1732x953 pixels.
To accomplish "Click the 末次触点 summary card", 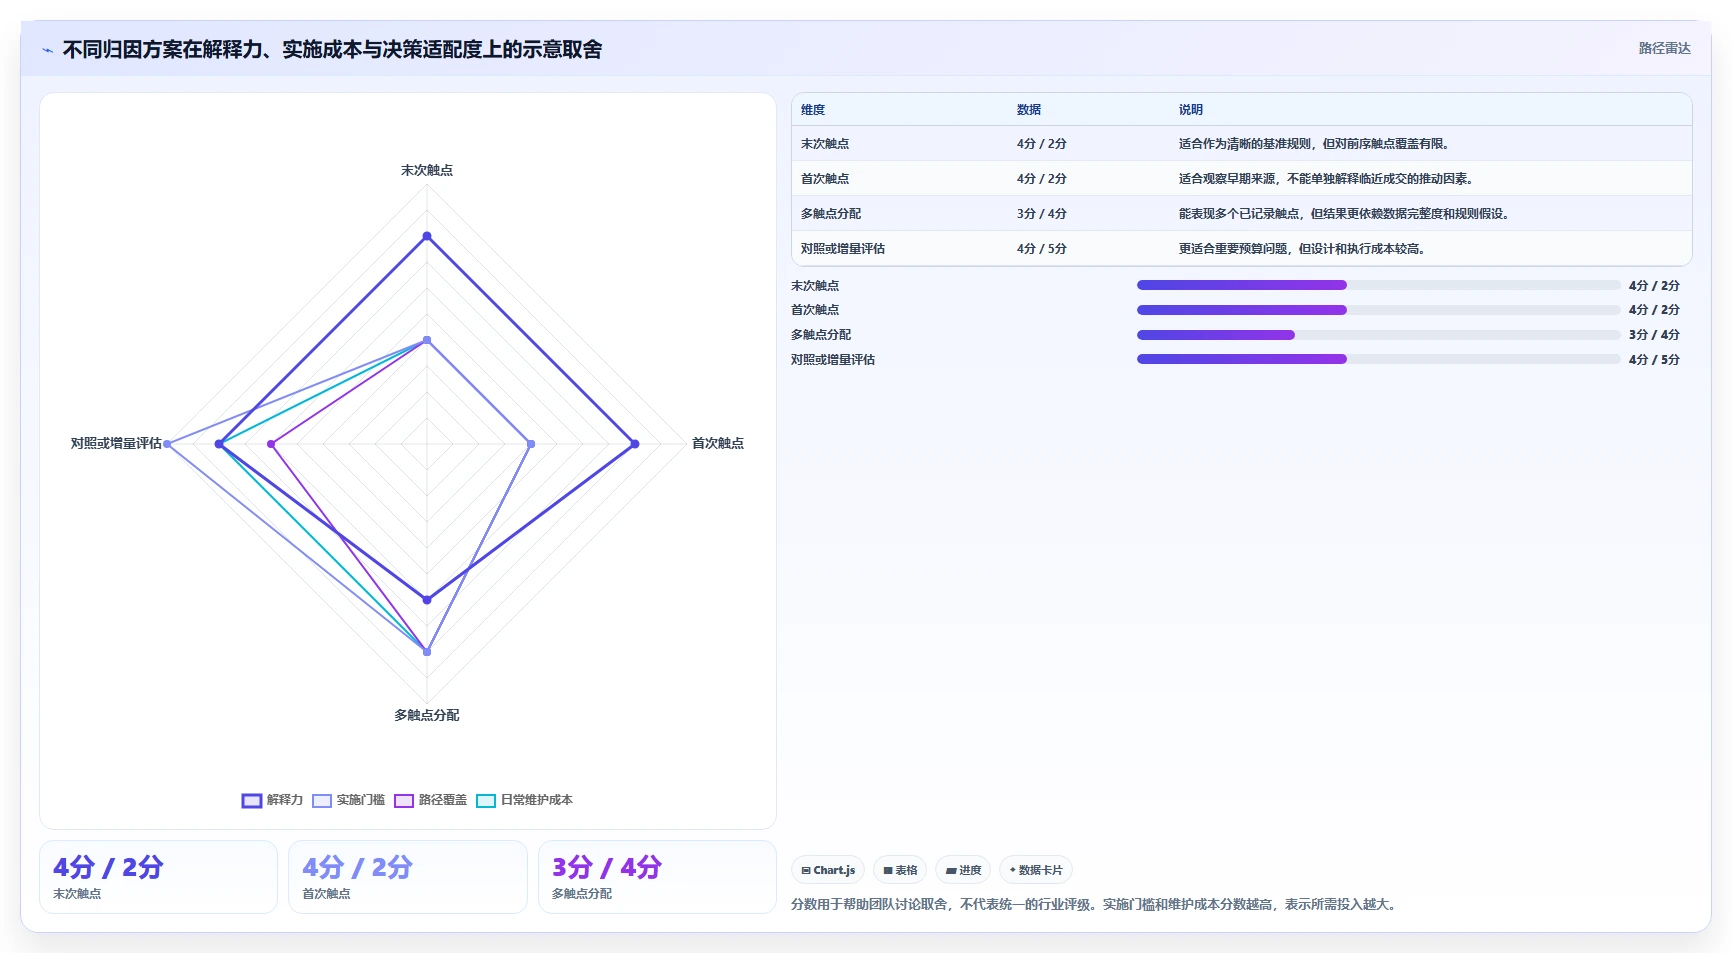I will click(x=158, y=877).
